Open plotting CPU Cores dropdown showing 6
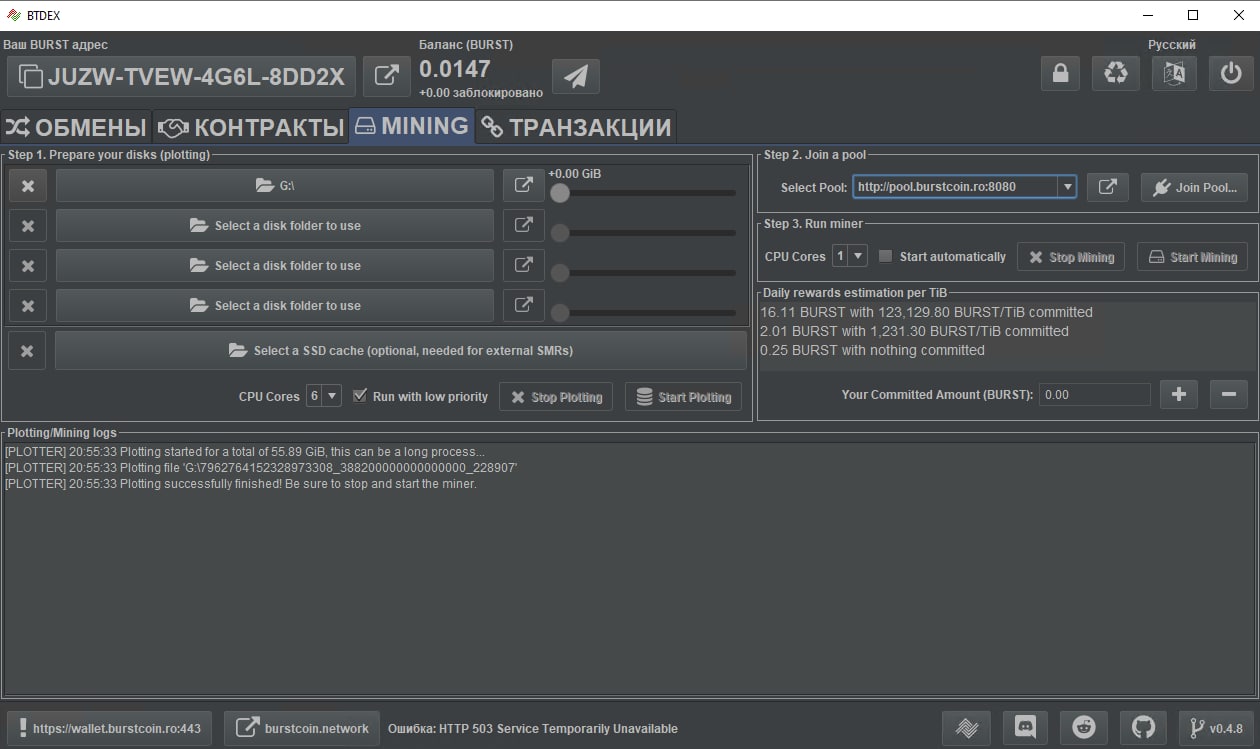This screenshot has width=1260, height=749. pos(323,396)
